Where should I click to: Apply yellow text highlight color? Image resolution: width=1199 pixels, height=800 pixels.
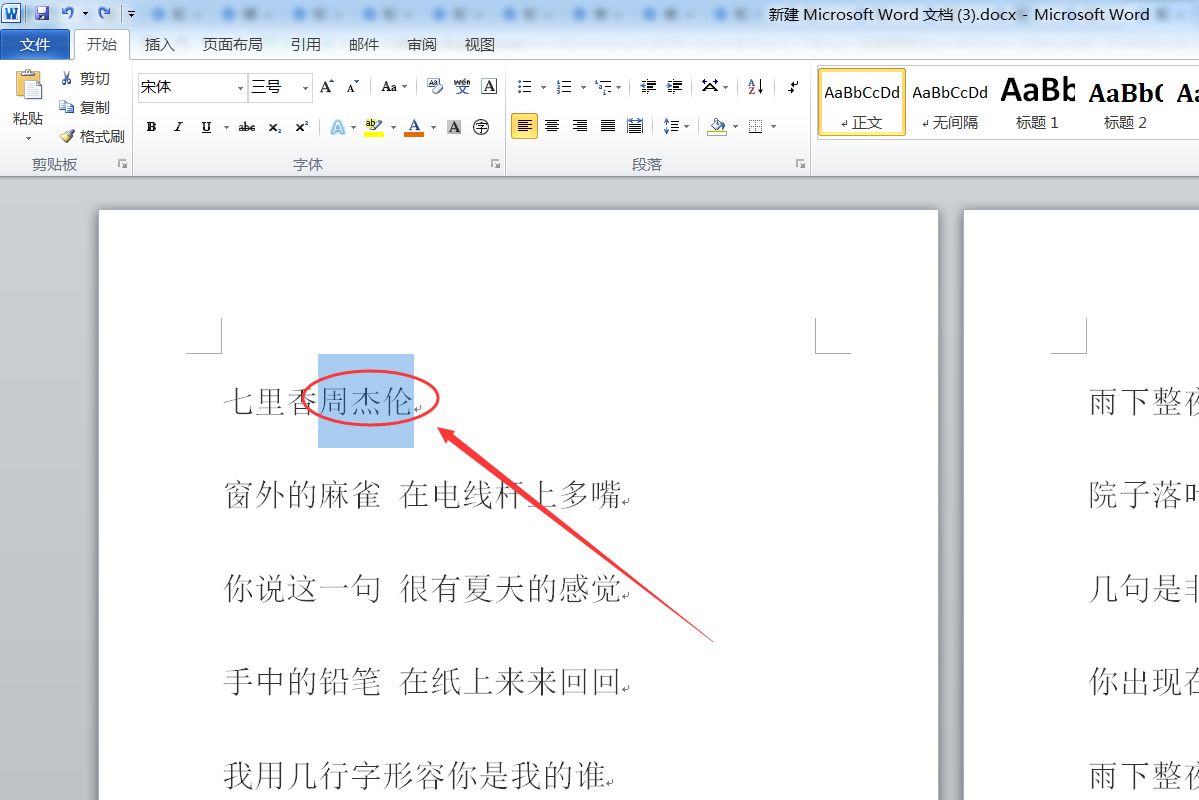coord(374,127)
